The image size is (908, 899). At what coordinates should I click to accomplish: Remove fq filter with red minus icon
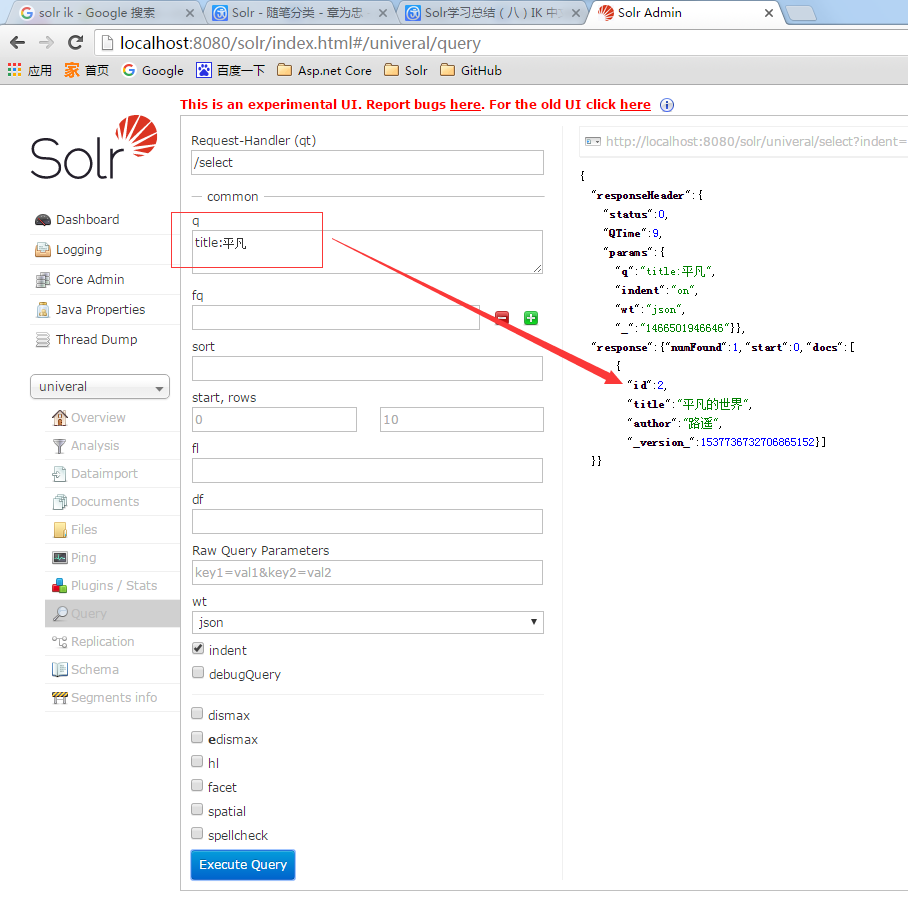[x=502, y=318]
